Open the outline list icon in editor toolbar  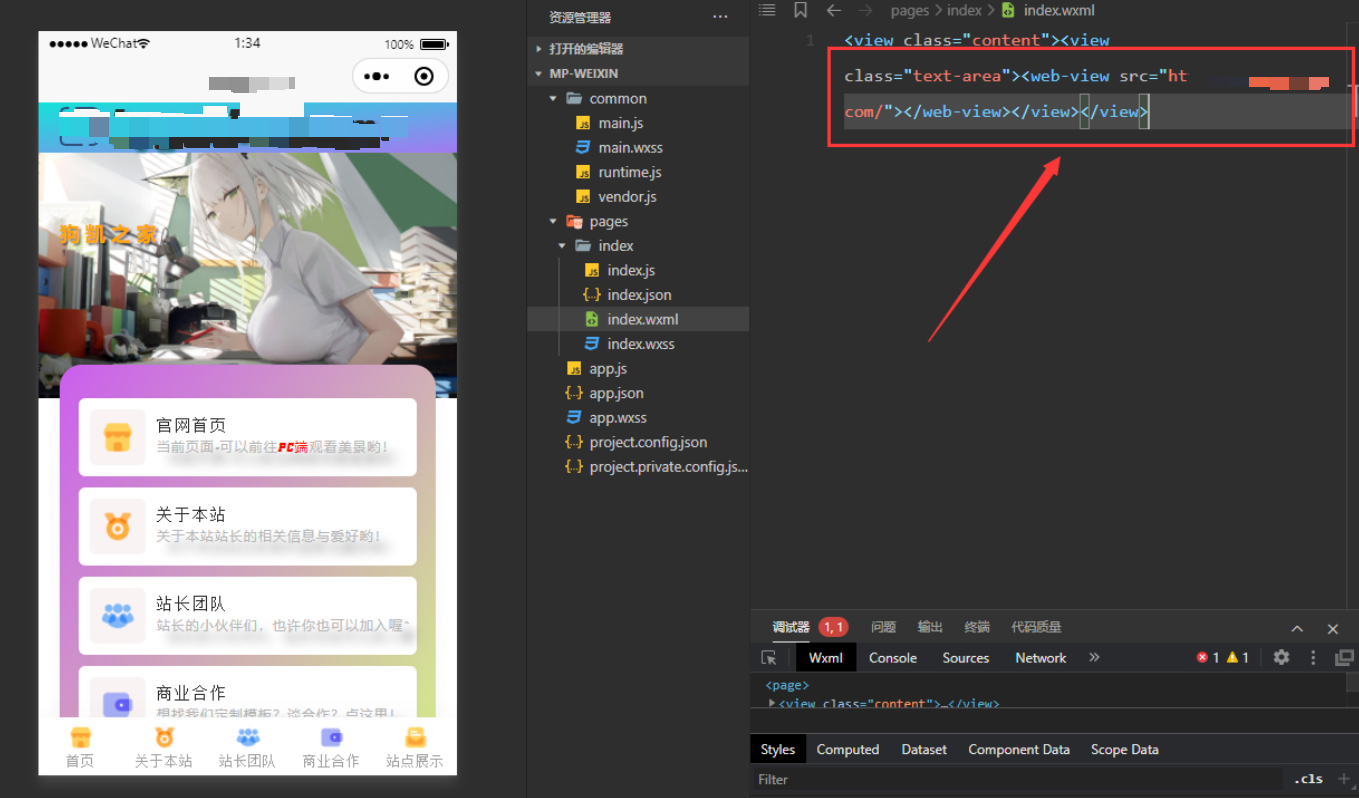(x=767, y=10)
